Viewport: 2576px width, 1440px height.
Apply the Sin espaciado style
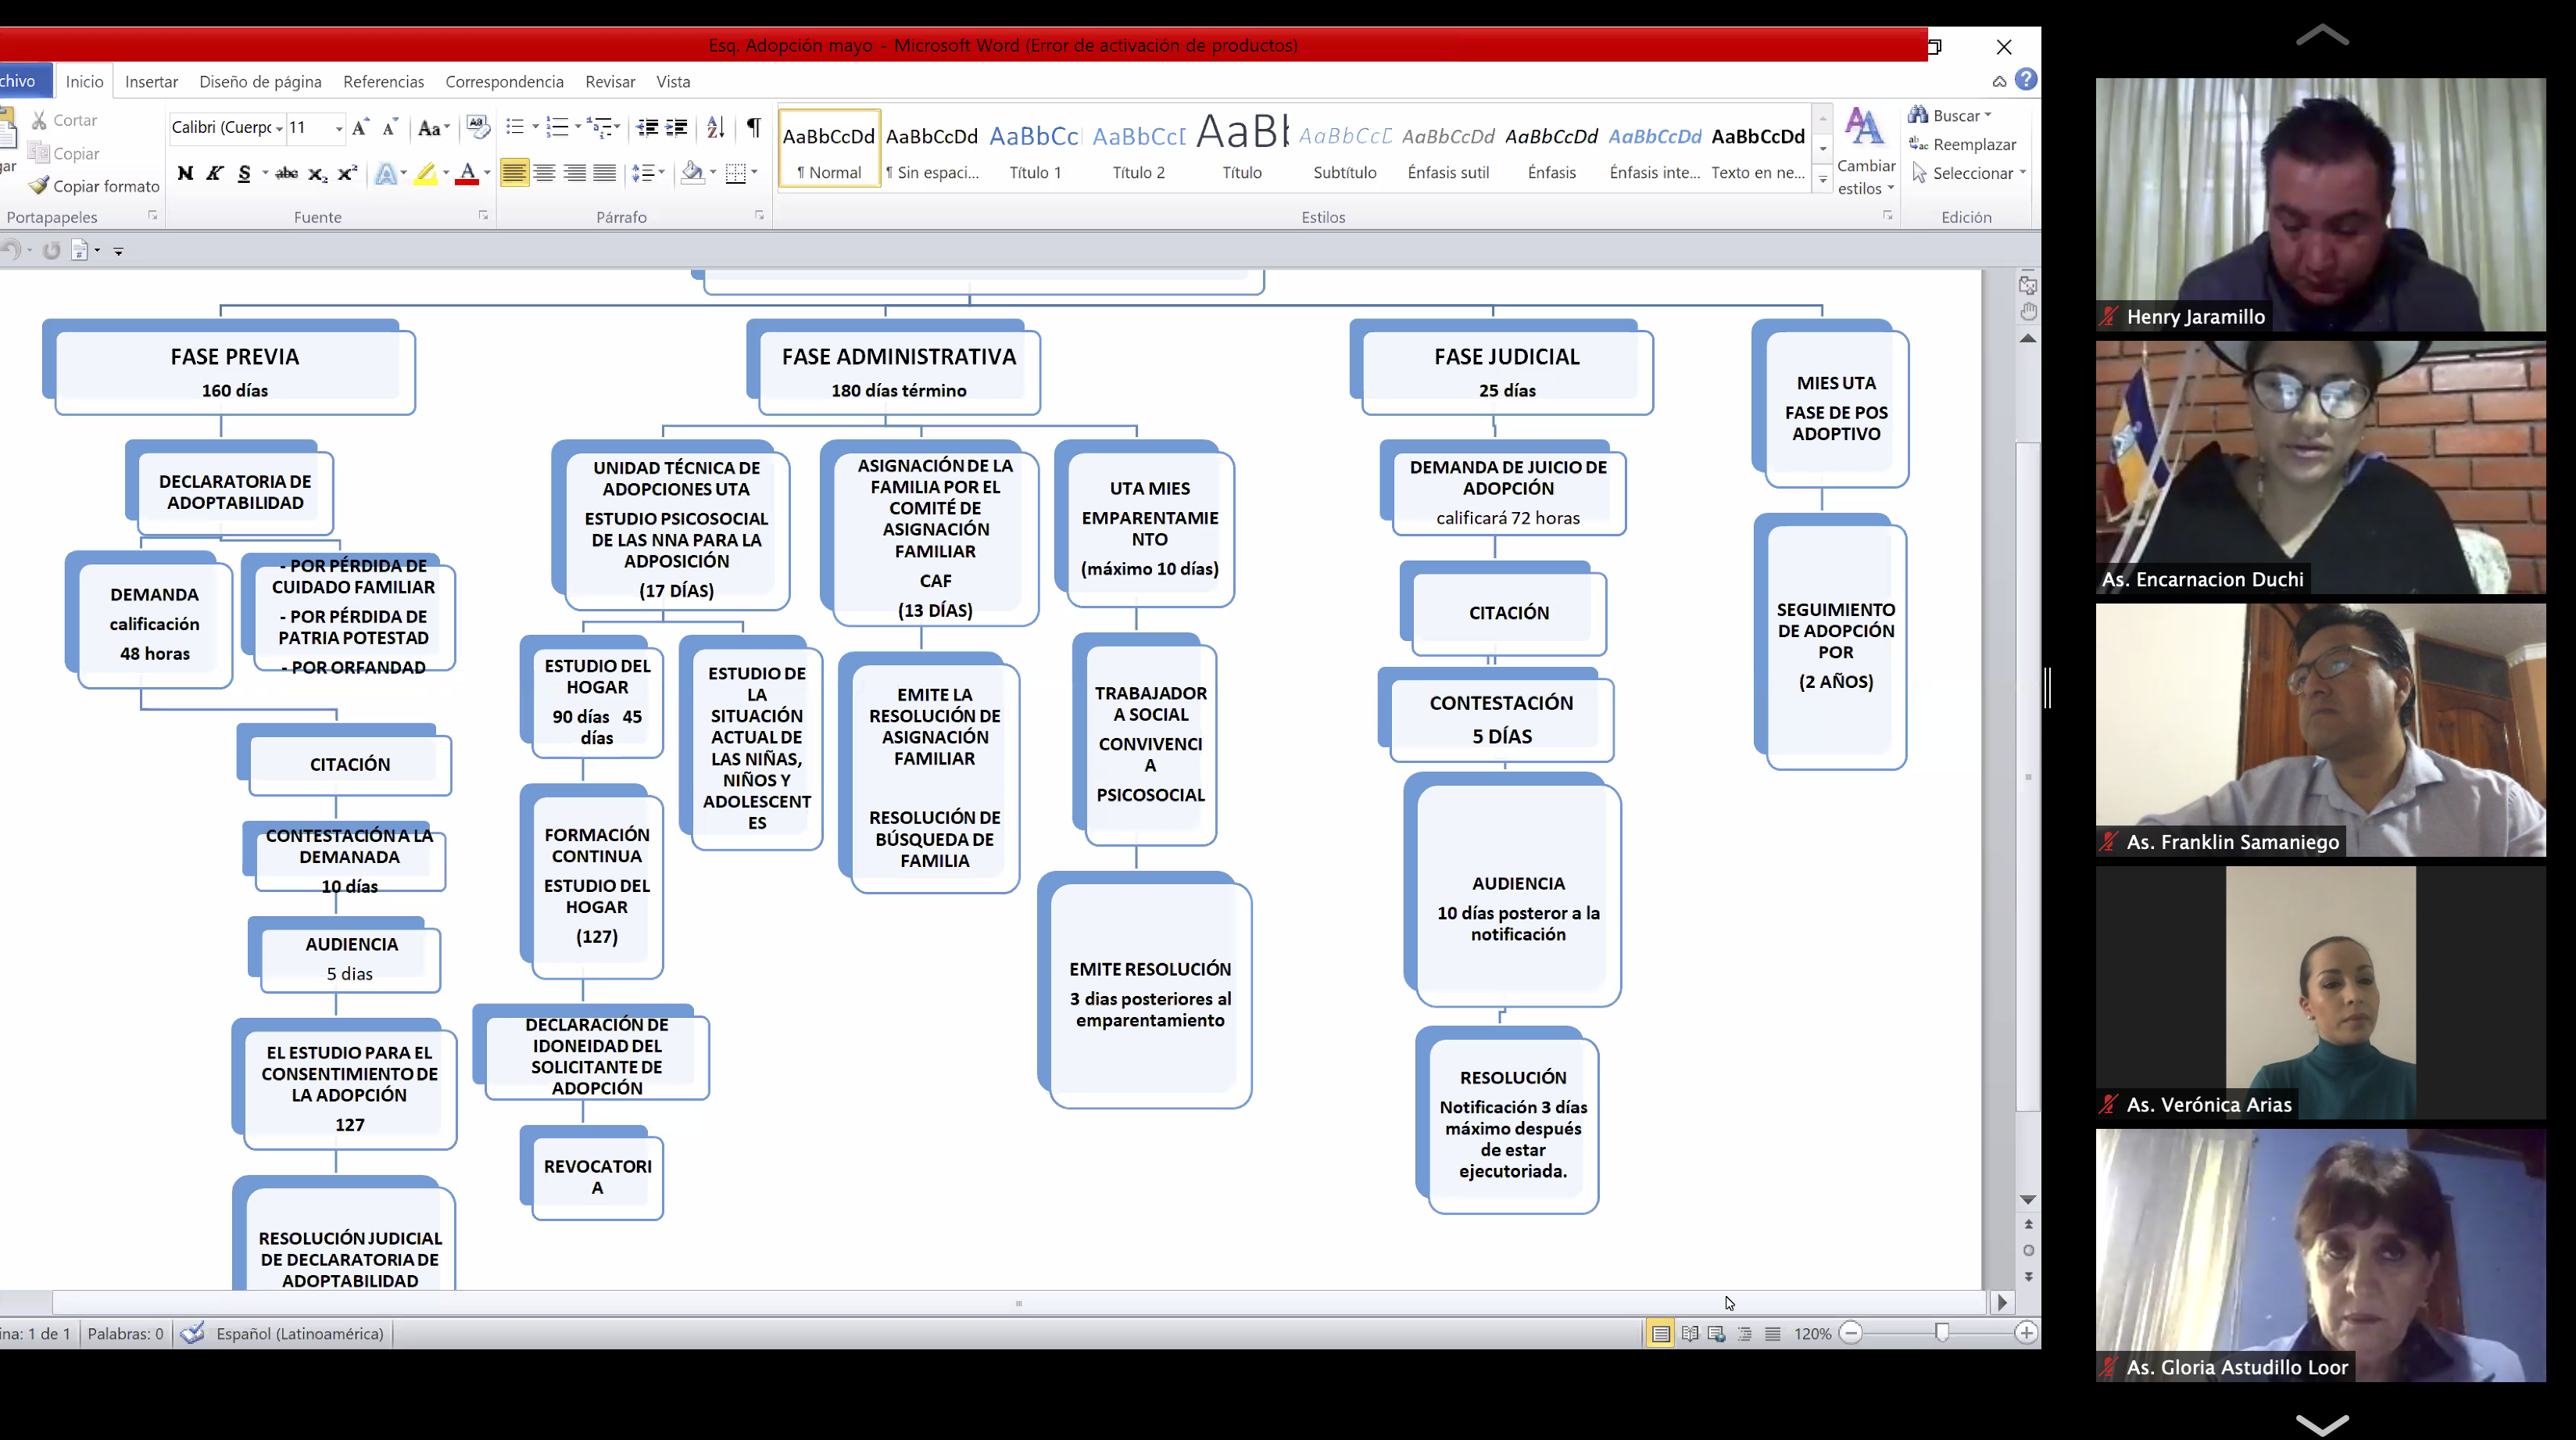pyautogui.click(x=931, y=150)
